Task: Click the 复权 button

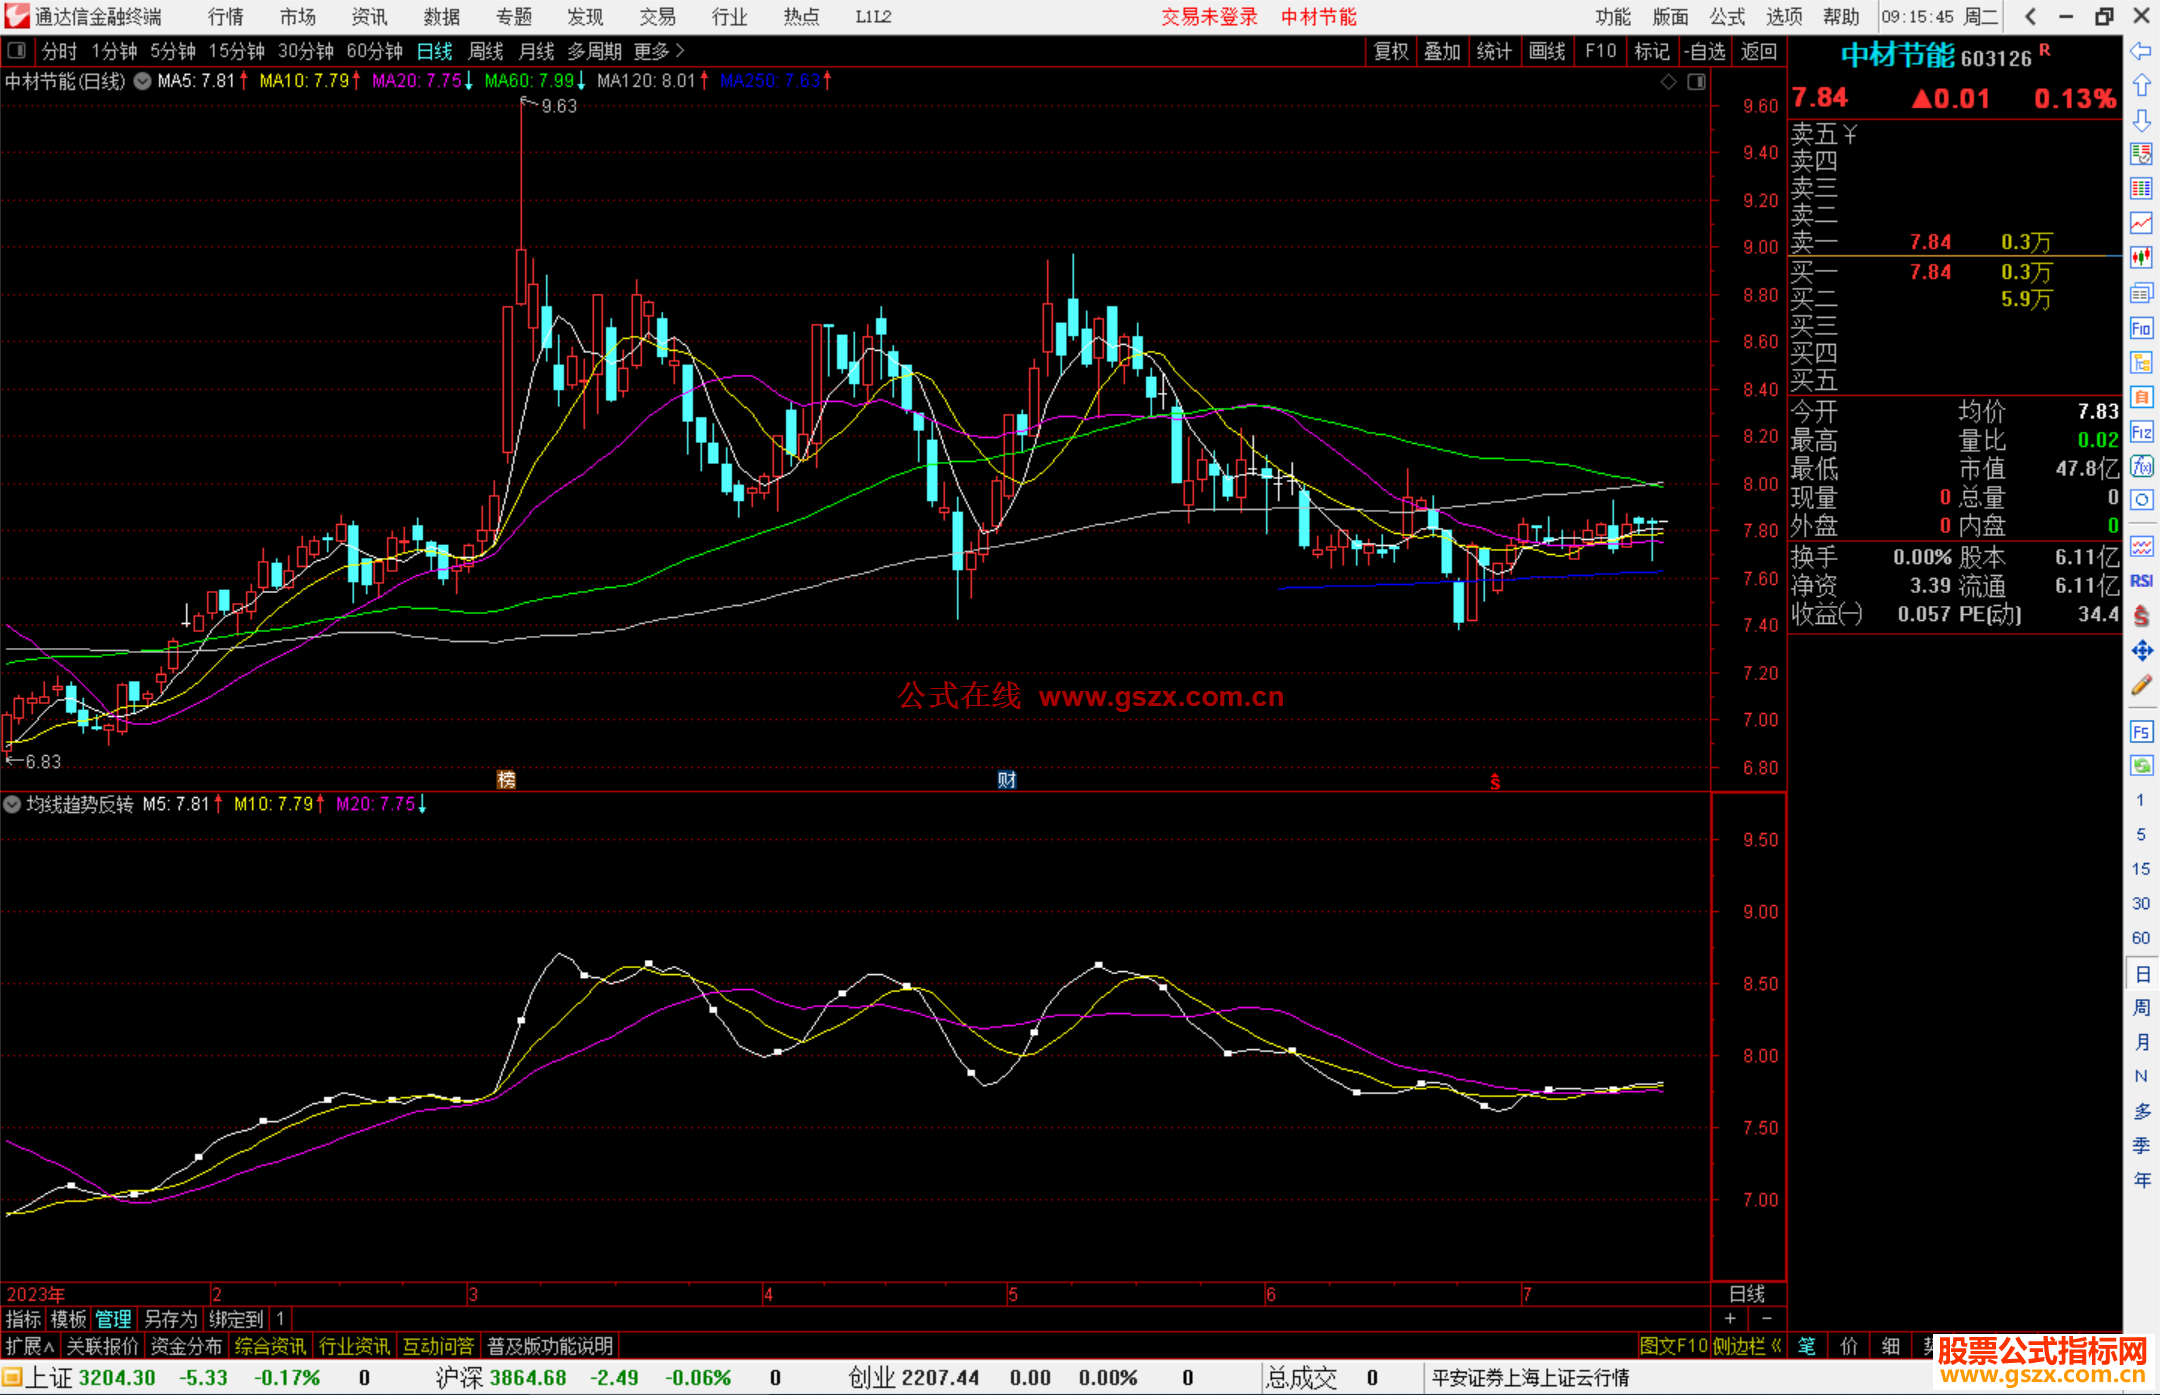Action: (1390, 51)
